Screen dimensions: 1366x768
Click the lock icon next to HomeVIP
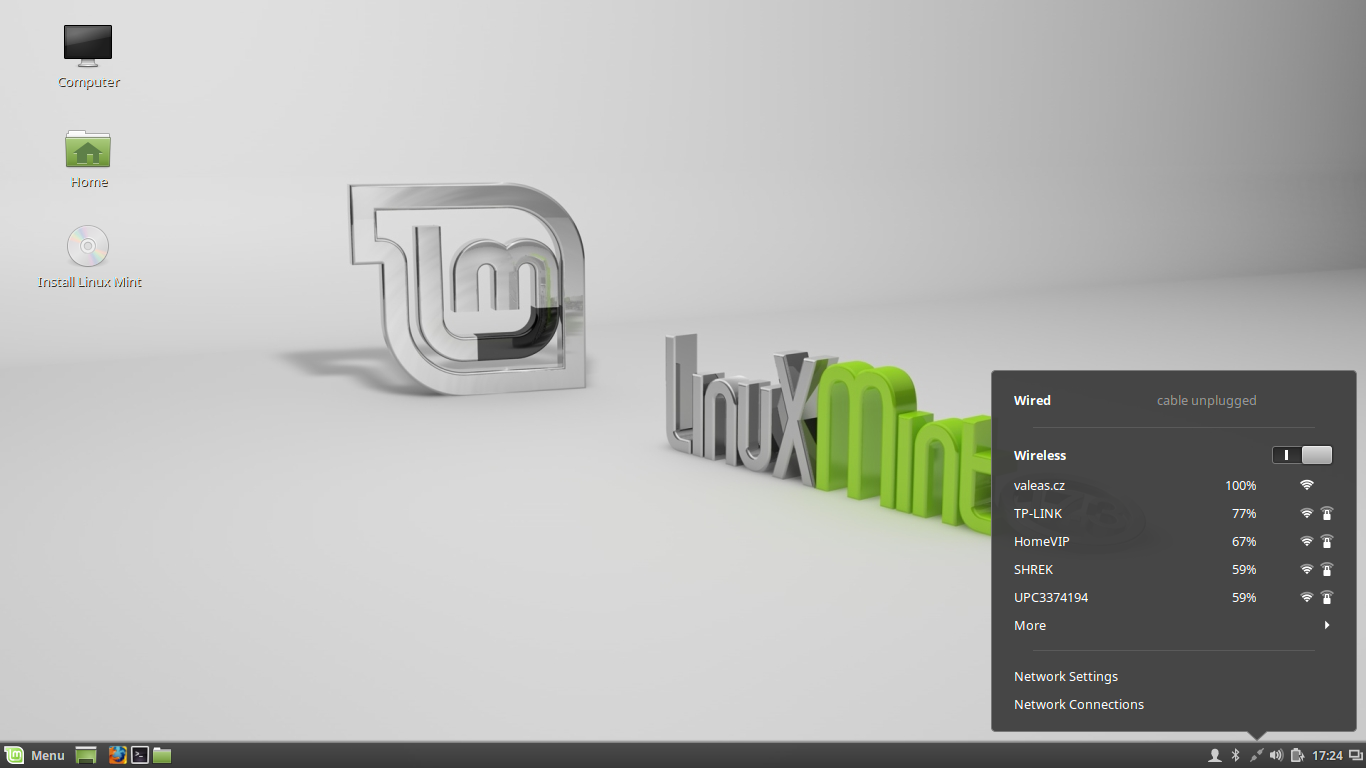pyautogui.click(x=1327, y=541)
